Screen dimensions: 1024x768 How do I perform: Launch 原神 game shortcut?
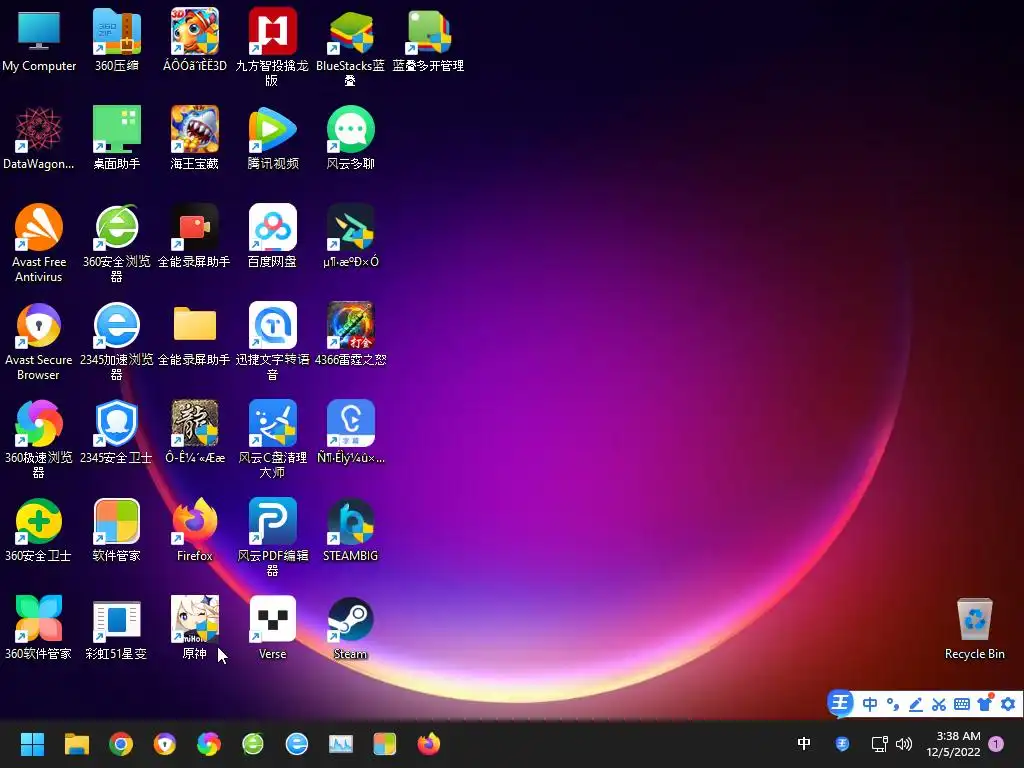point(194,627)
